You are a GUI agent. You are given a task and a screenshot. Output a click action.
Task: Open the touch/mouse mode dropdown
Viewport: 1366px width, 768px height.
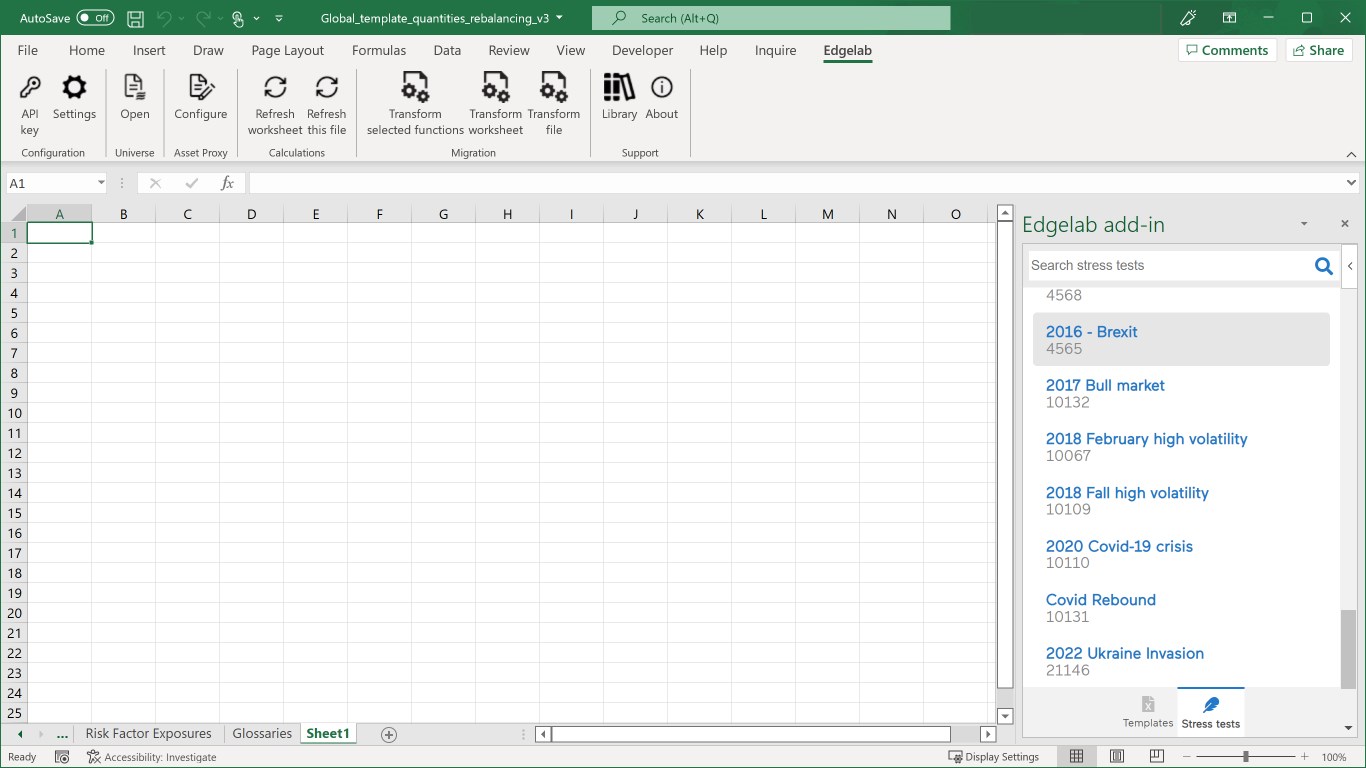(x=257, y=18)
